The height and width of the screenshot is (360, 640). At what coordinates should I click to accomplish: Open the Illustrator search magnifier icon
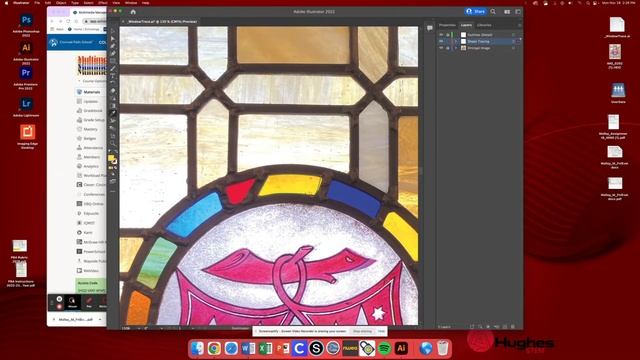point(493,11)
